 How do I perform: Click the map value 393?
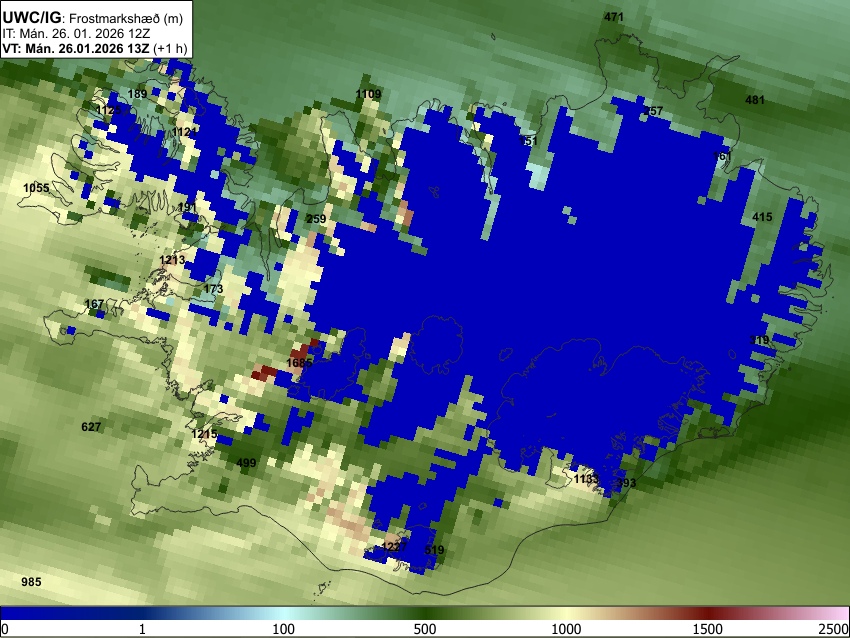626,482
